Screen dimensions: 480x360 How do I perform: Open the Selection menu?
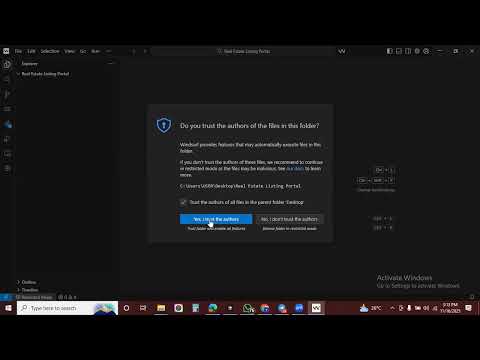pyautogui.click(x=50, y=51)
